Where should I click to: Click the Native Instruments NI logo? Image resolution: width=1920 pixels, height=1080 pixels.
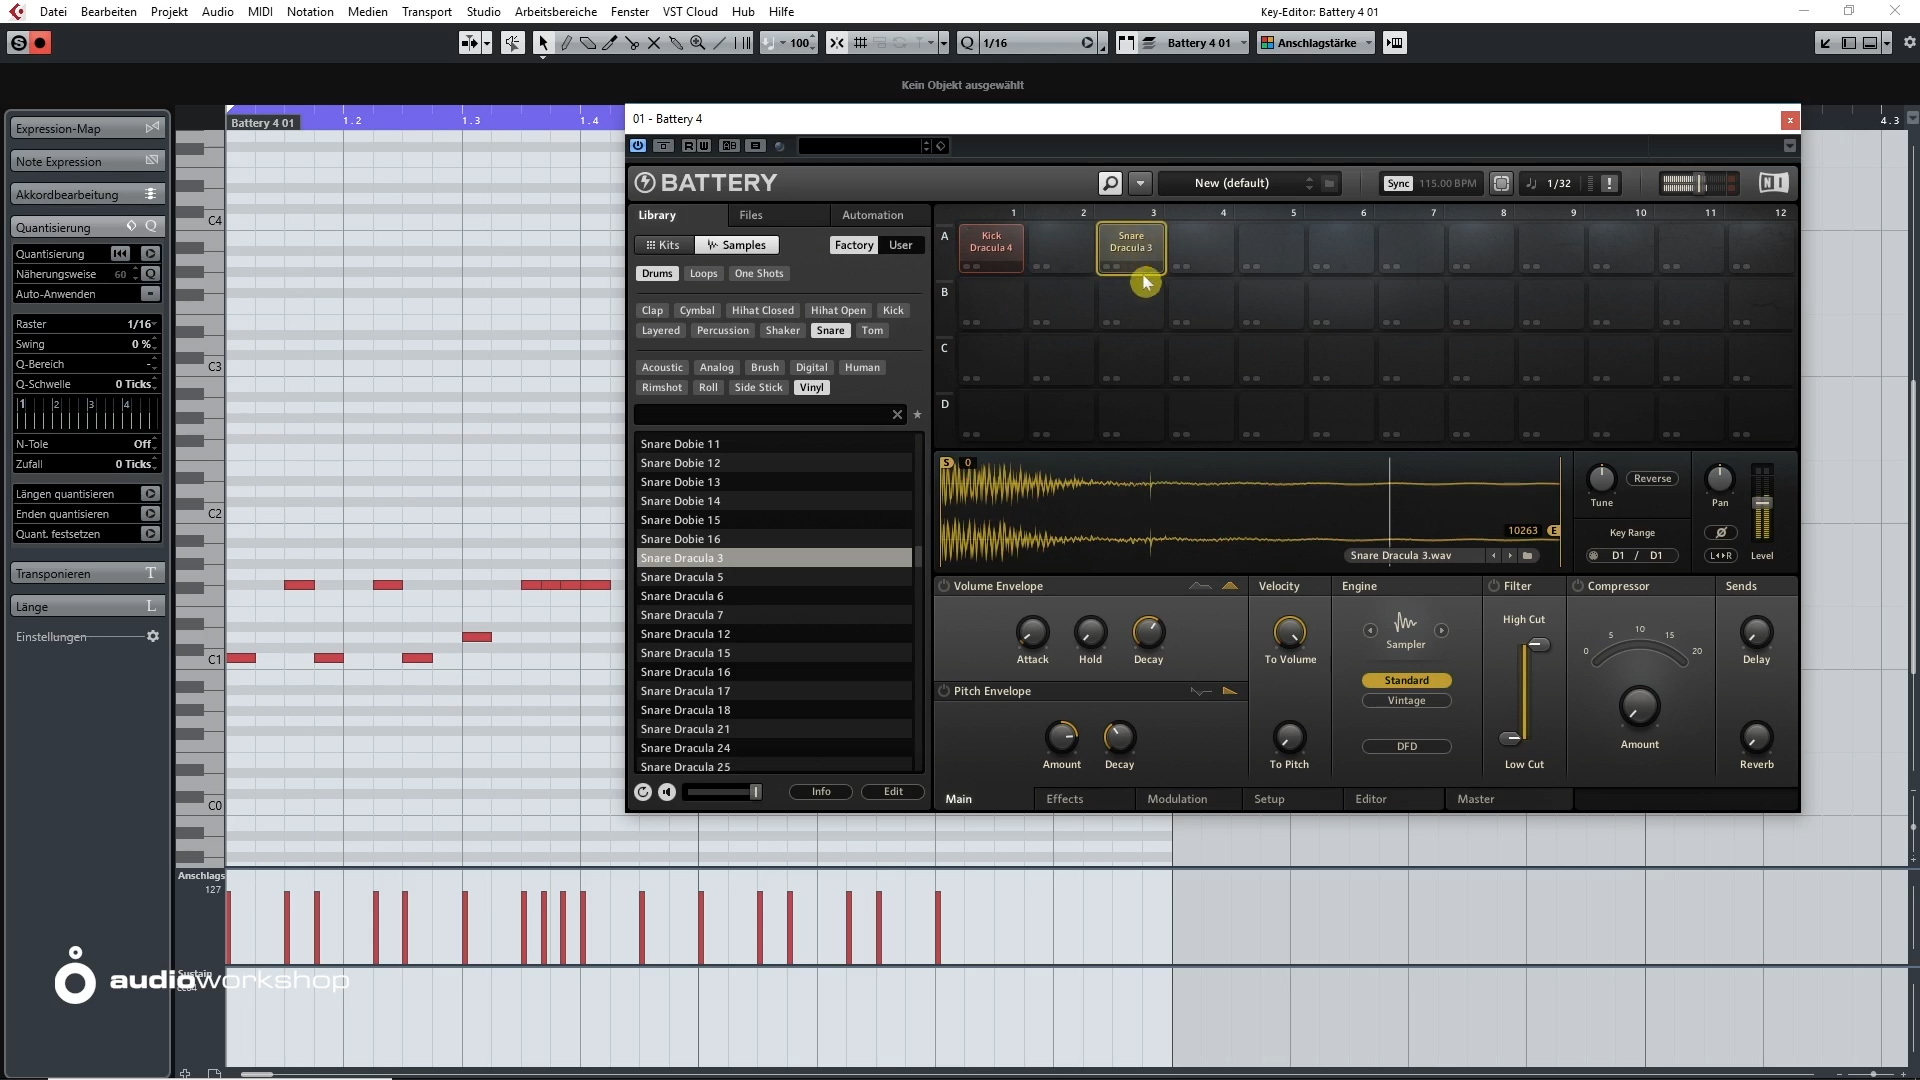(x=1773, y=182)
